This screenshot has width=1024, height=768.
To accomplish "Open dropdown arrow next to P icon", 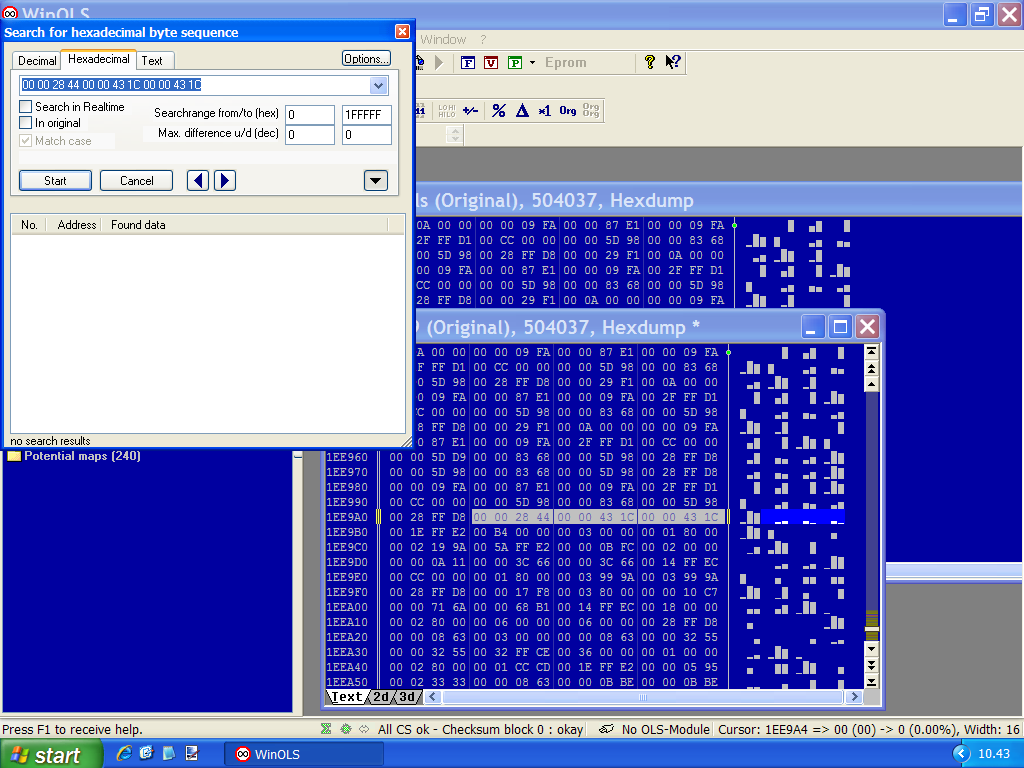I will point(532,63).
